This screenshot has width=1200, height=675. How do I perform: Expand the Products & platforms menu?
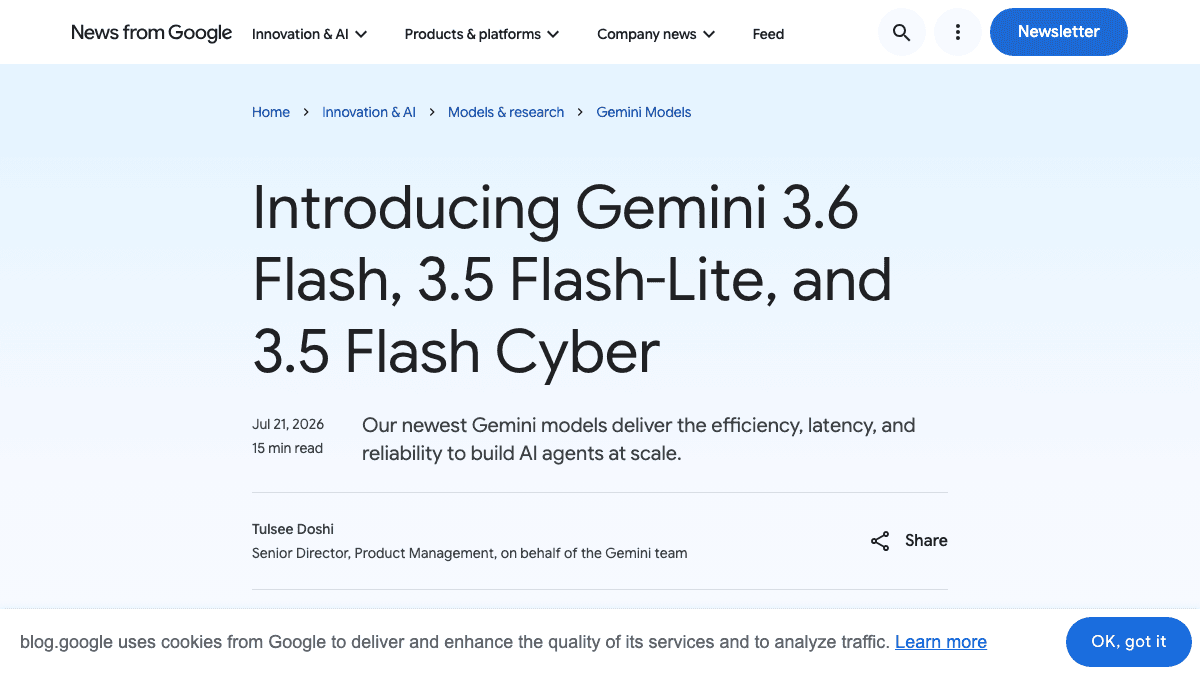click(x=482, y=34)
